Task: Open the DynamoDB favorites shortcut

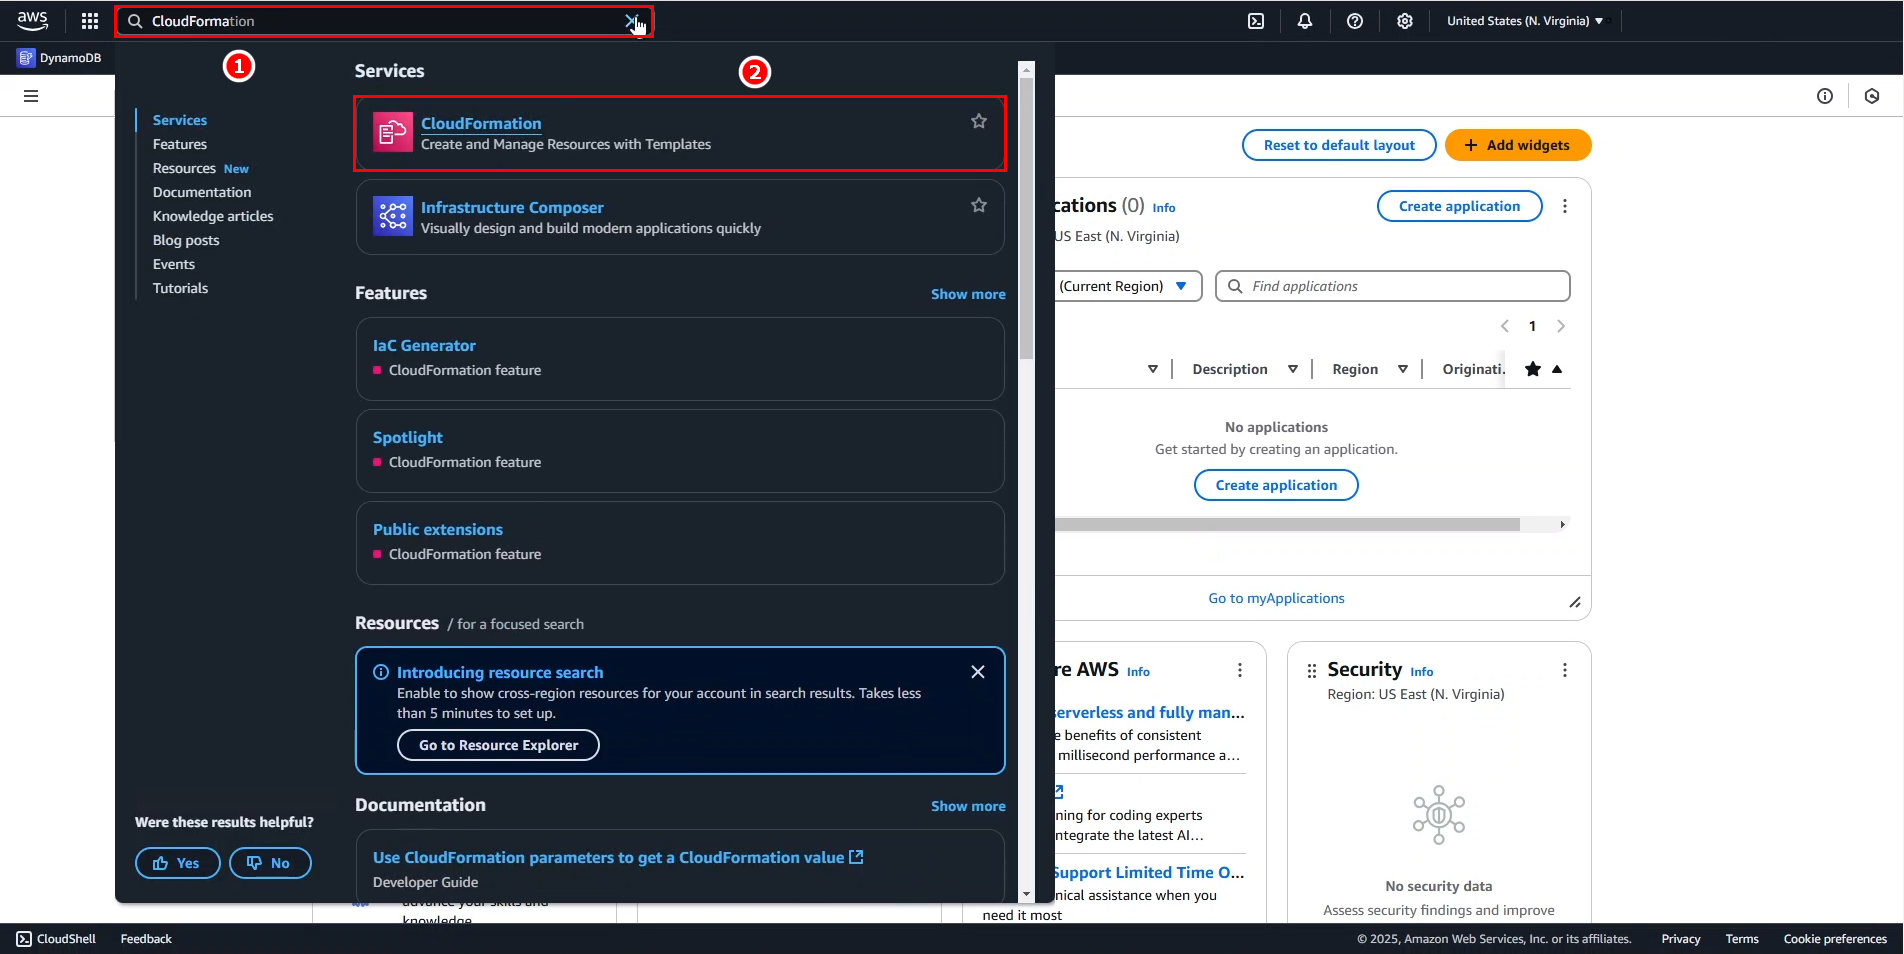Action: (x=60, y=58)
